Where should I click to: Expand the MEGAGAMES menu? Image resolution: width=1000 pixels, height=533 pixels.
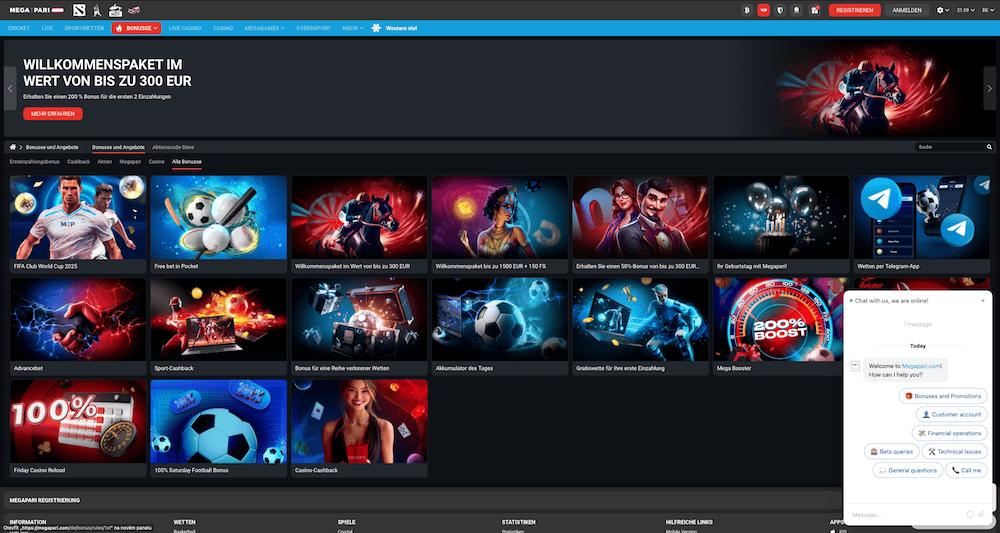(264, 28)
